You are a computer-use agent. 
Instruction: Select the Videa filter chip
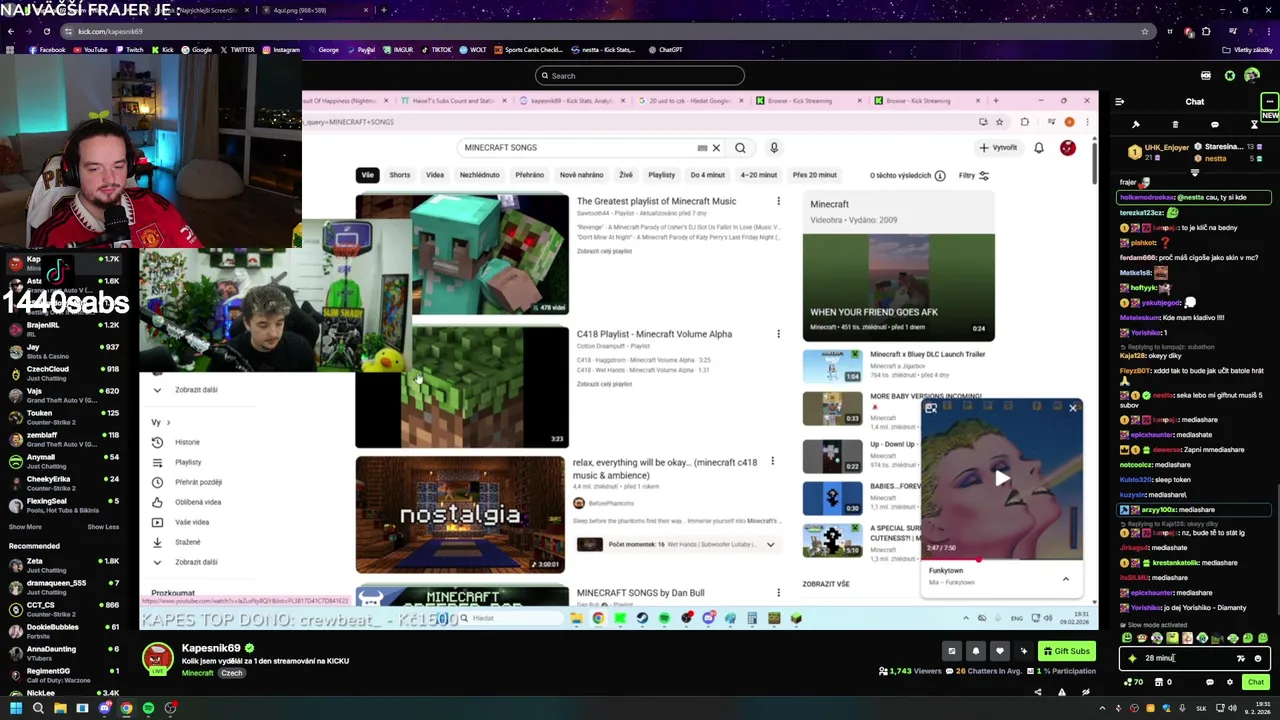point(435,175)
